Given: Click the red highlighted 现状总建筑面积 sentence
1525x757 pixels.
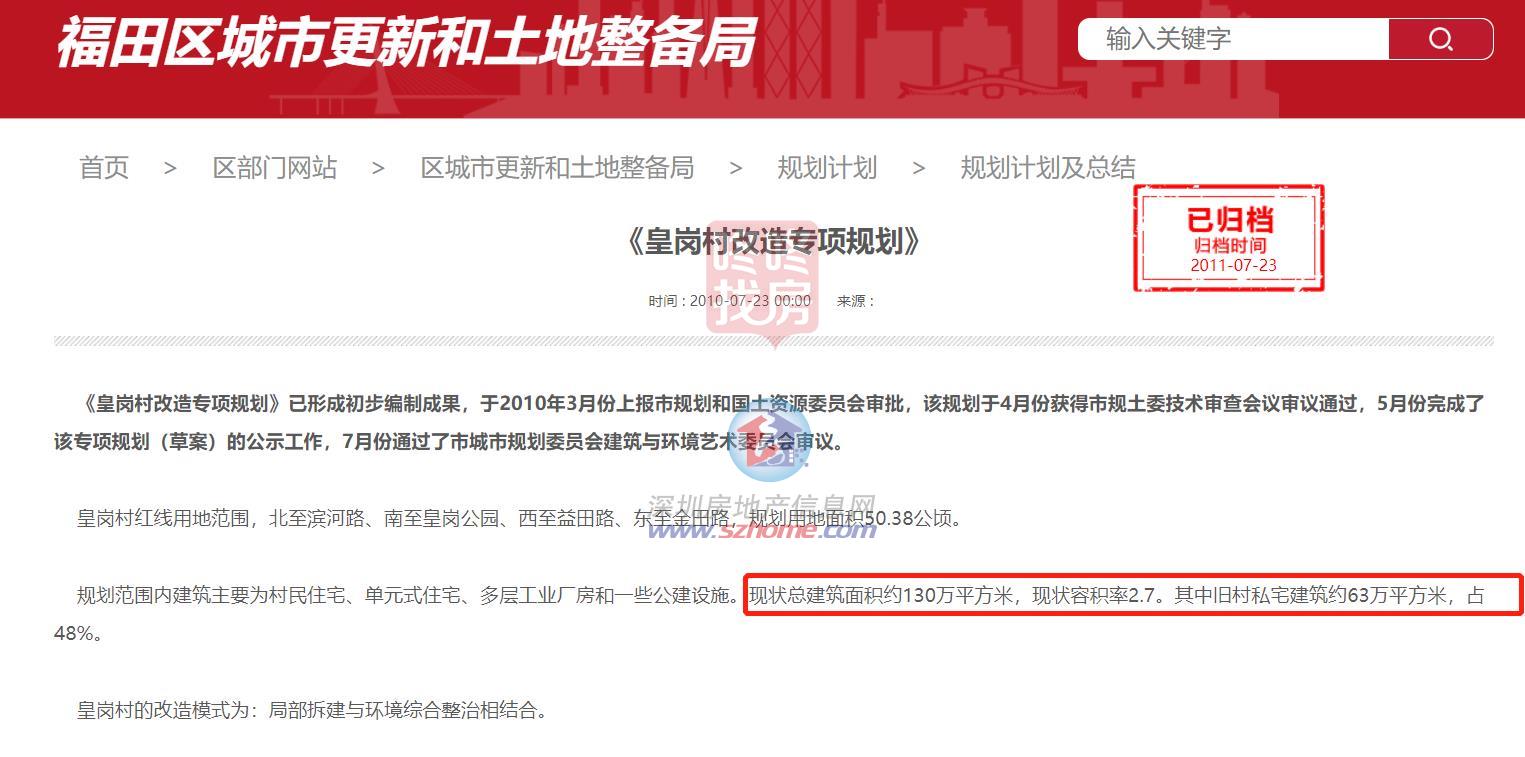Looking at the screenshot, I should pos(1133,595).
